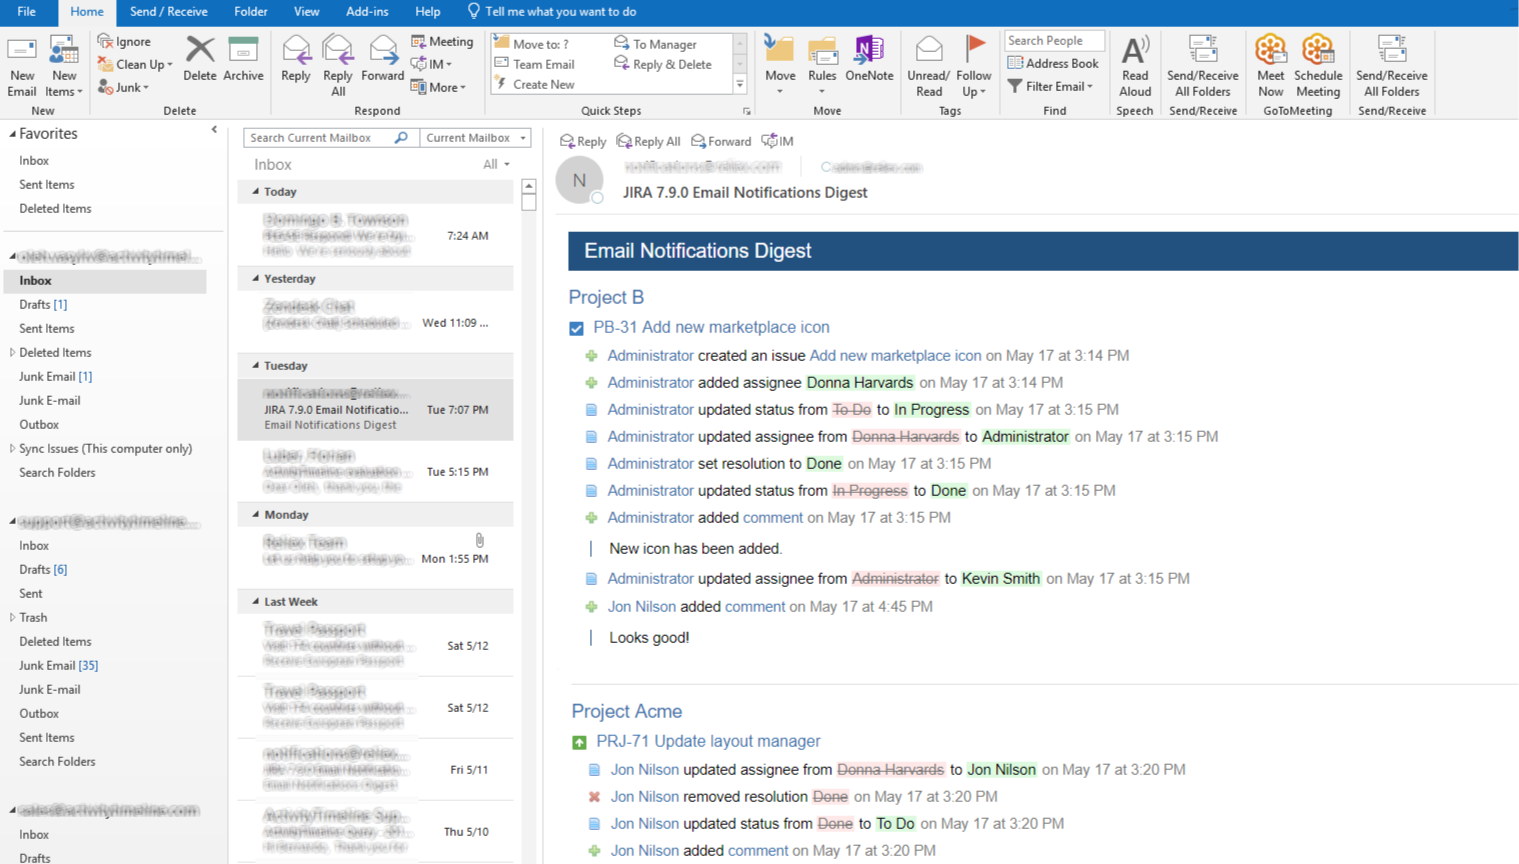The image size is (1519, 864).
Task: Open issue PB-31 Add new marketplace icon
Action: point(711,327)
